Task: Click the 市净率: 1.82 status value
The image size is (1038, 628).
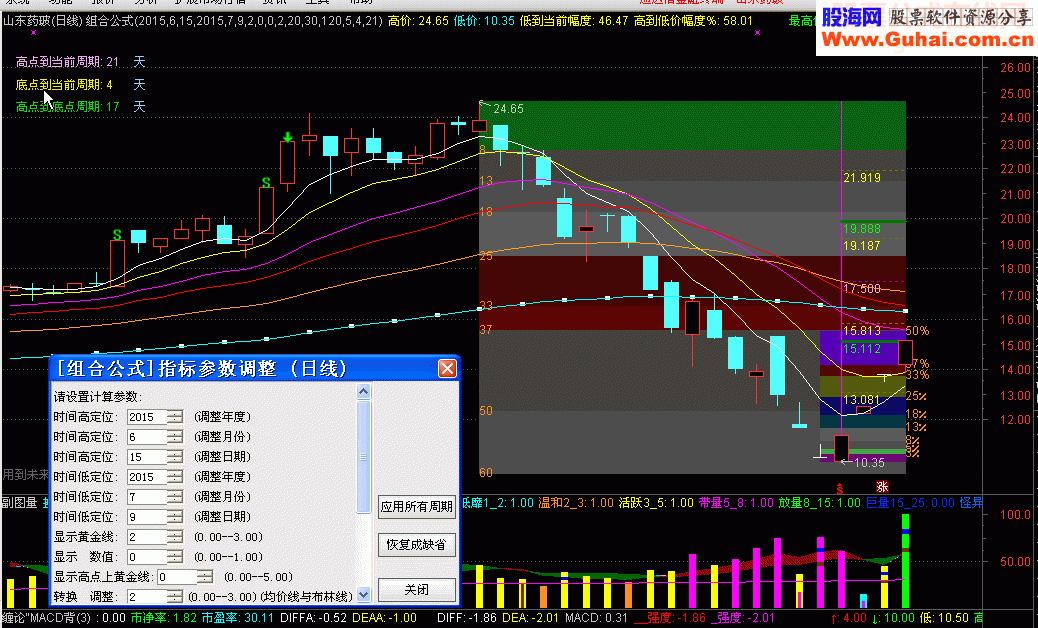Action: [x=163, y=618]
